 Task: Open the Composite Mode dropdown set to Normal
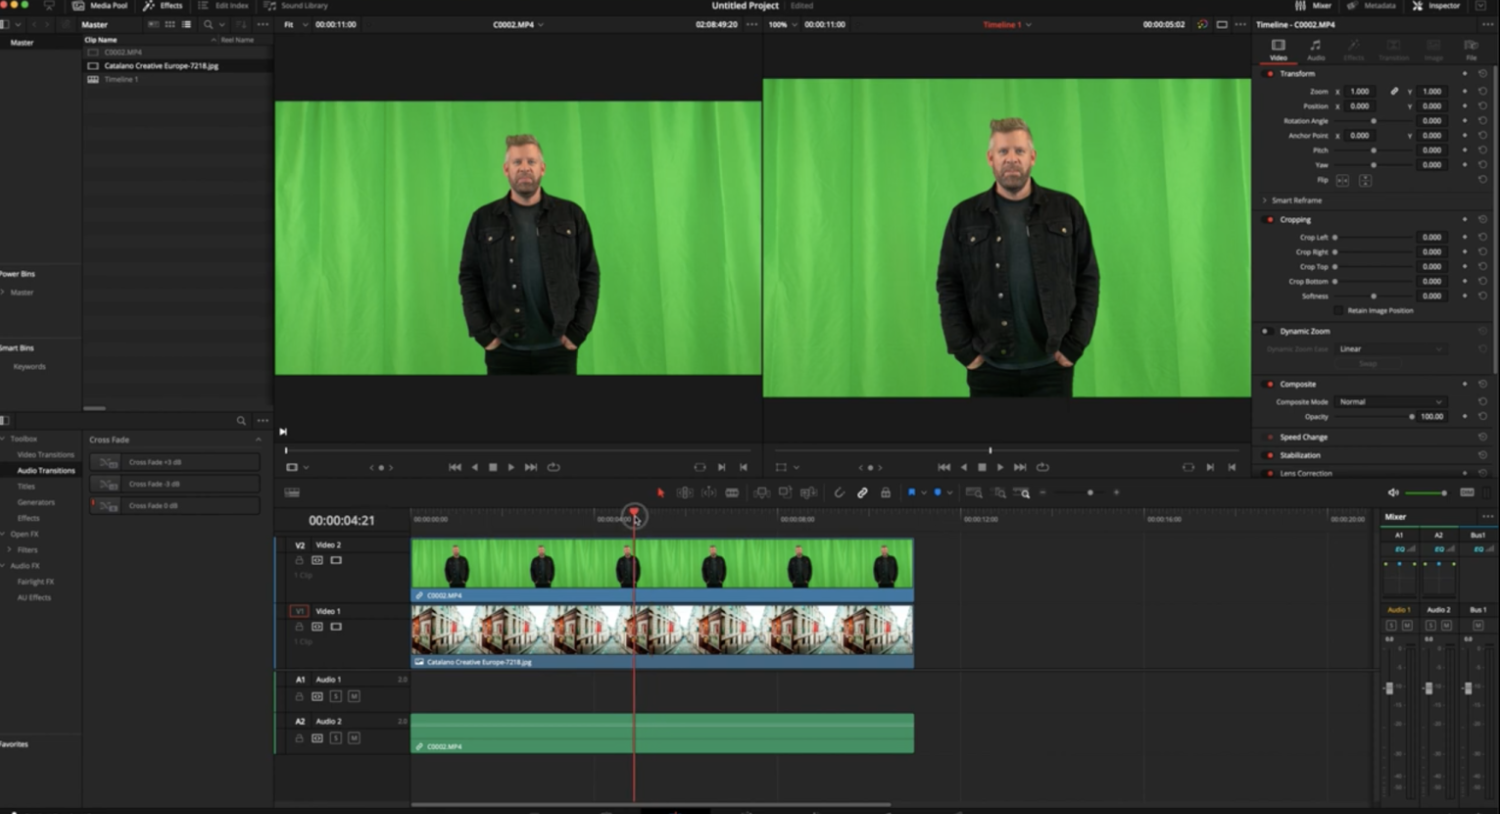pyautogui.click(x=1389, y=401)
